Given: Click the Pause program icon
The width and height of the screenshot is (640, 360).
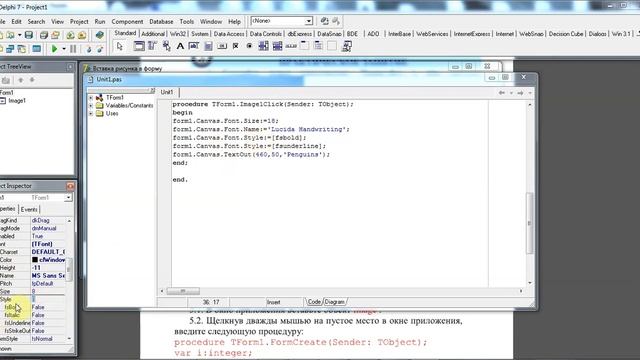Looking at the screenshot, I should 73,49.
